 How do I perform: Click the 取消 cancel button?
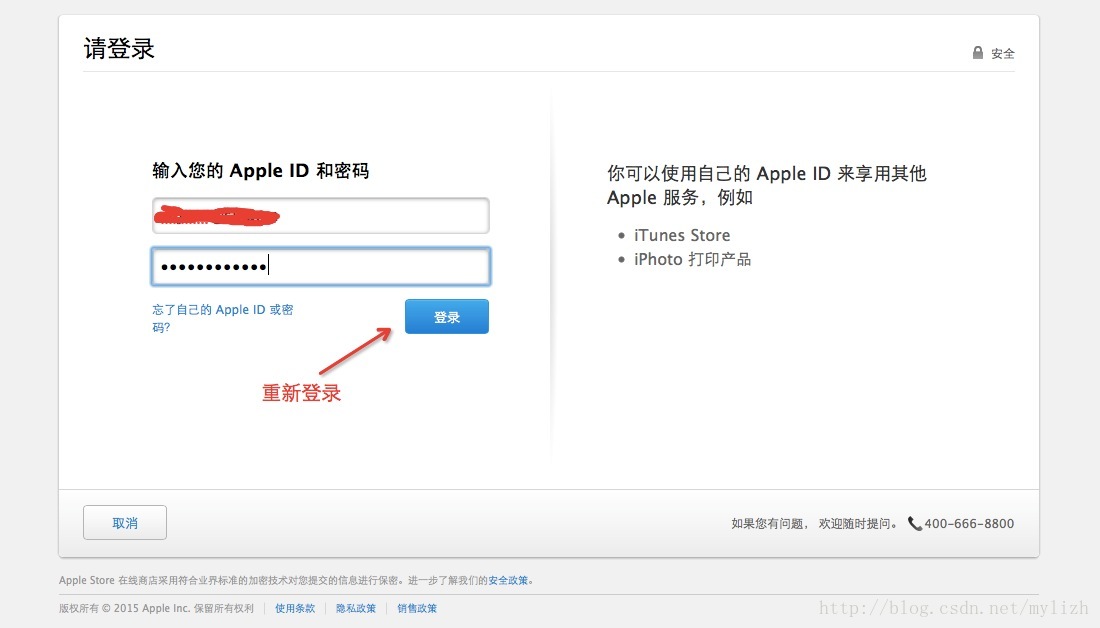click(125, 523)
